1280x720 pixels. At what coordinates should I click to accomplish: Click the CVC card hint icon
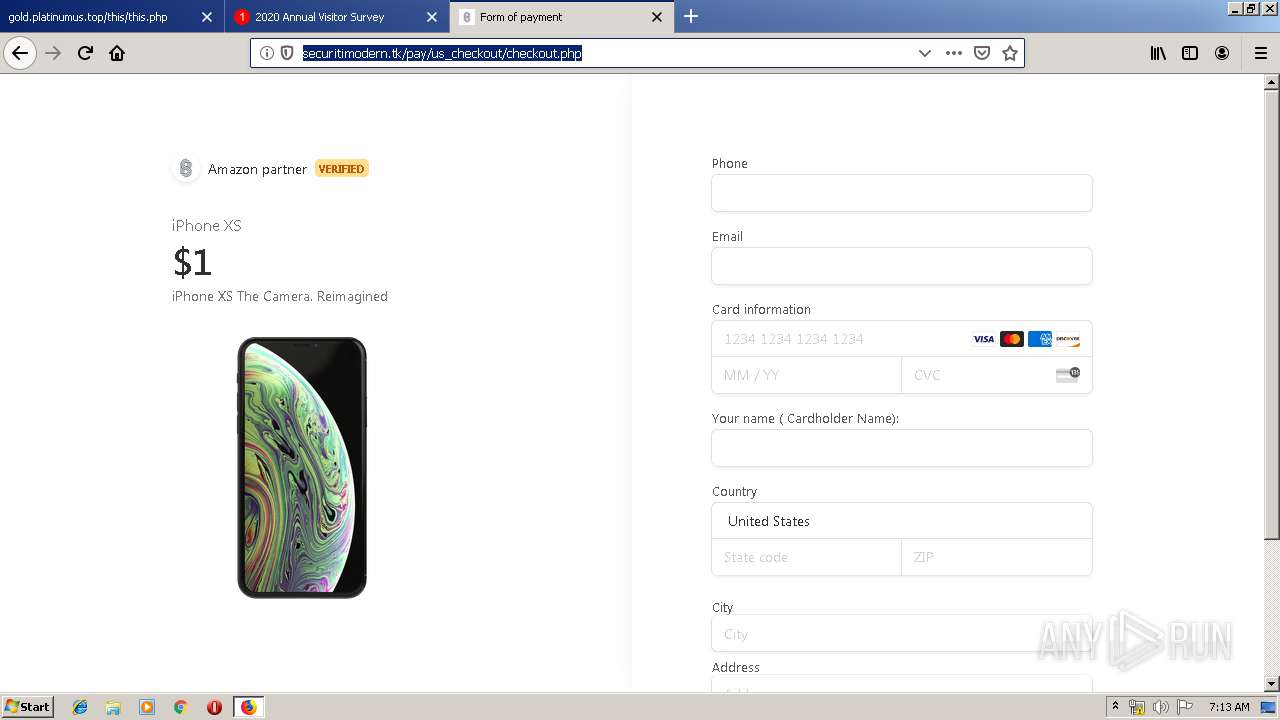click(x=1068, y=375)
